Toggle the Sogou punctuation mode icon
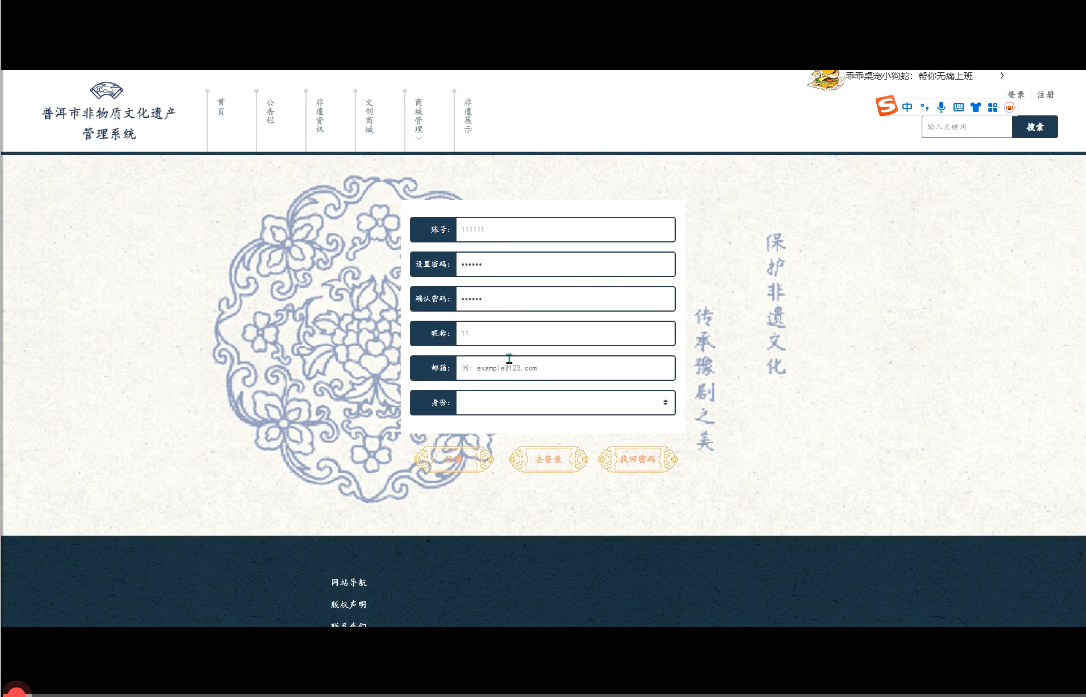This screenshot has width=1086, height=697. (925, 107)
